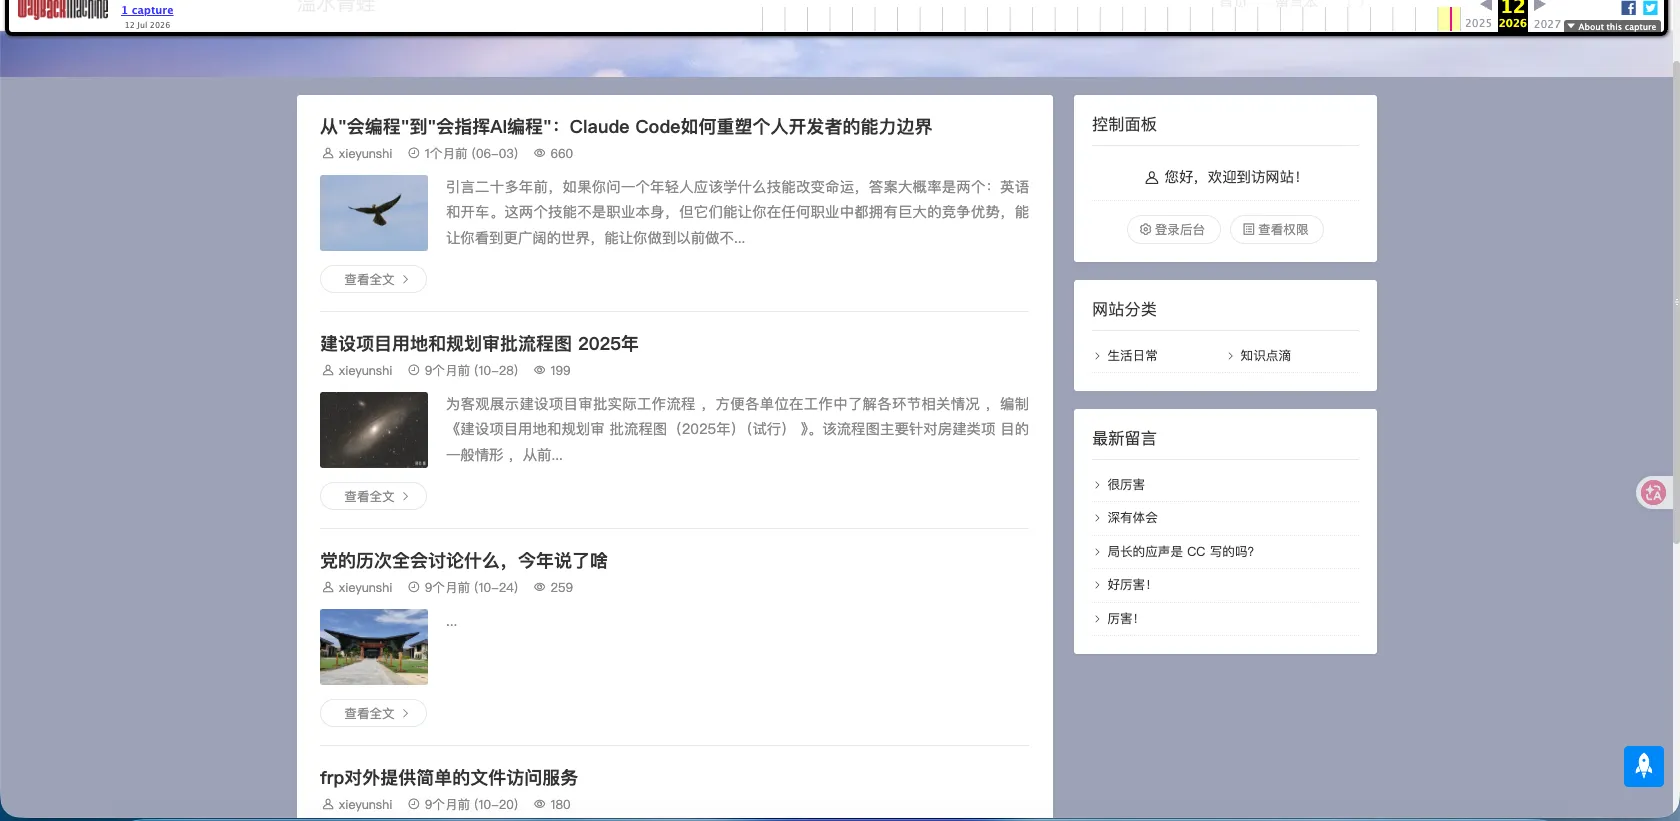This screenshot has width=1680, height=821.
Task: Share capture on Twitter icon
Action: click(1650, 8)
